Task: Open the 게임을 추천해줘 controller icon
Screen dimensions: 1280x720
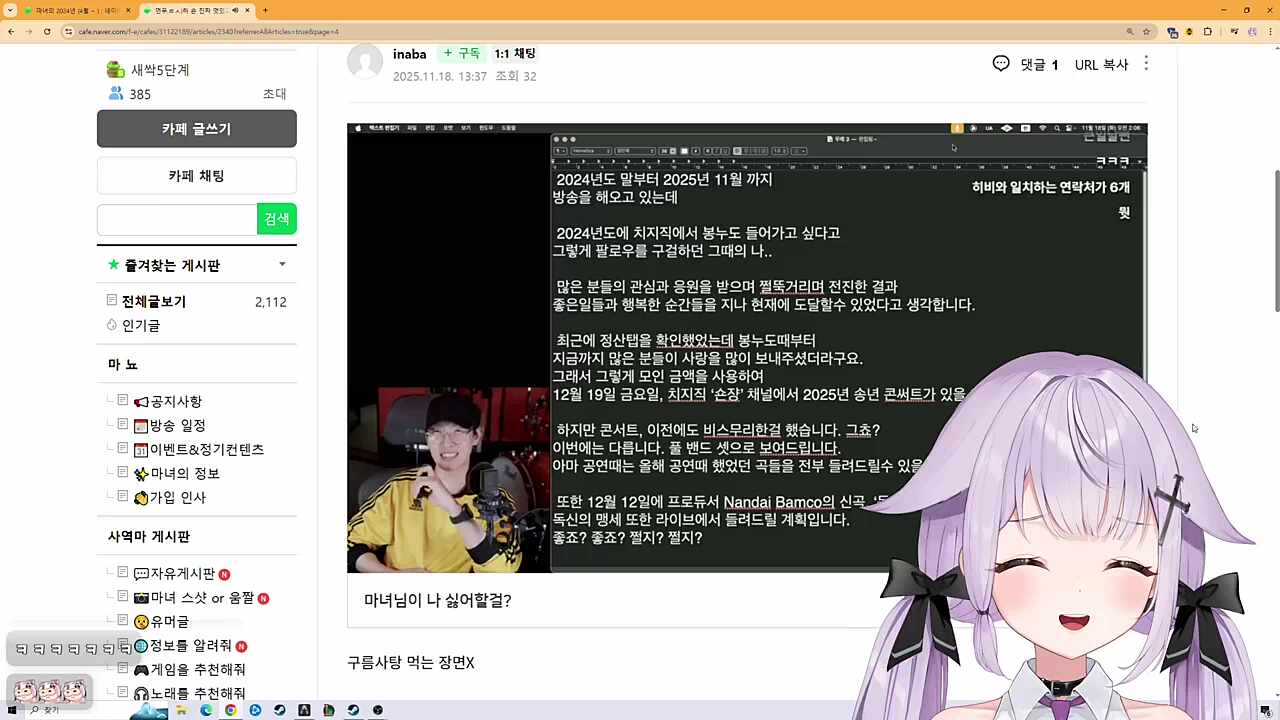Action: (x=142, y=669)
